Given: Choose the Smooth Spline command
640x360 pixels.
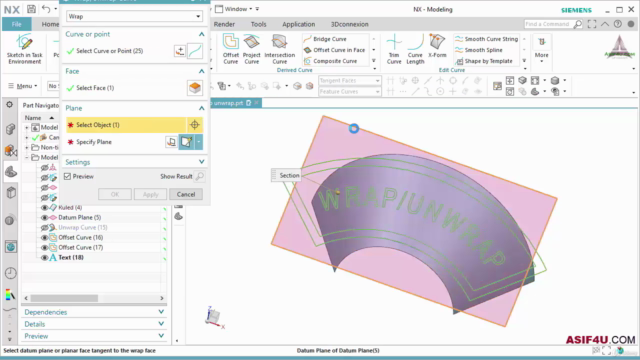Looking at the screenshot, I should (479, 50).
